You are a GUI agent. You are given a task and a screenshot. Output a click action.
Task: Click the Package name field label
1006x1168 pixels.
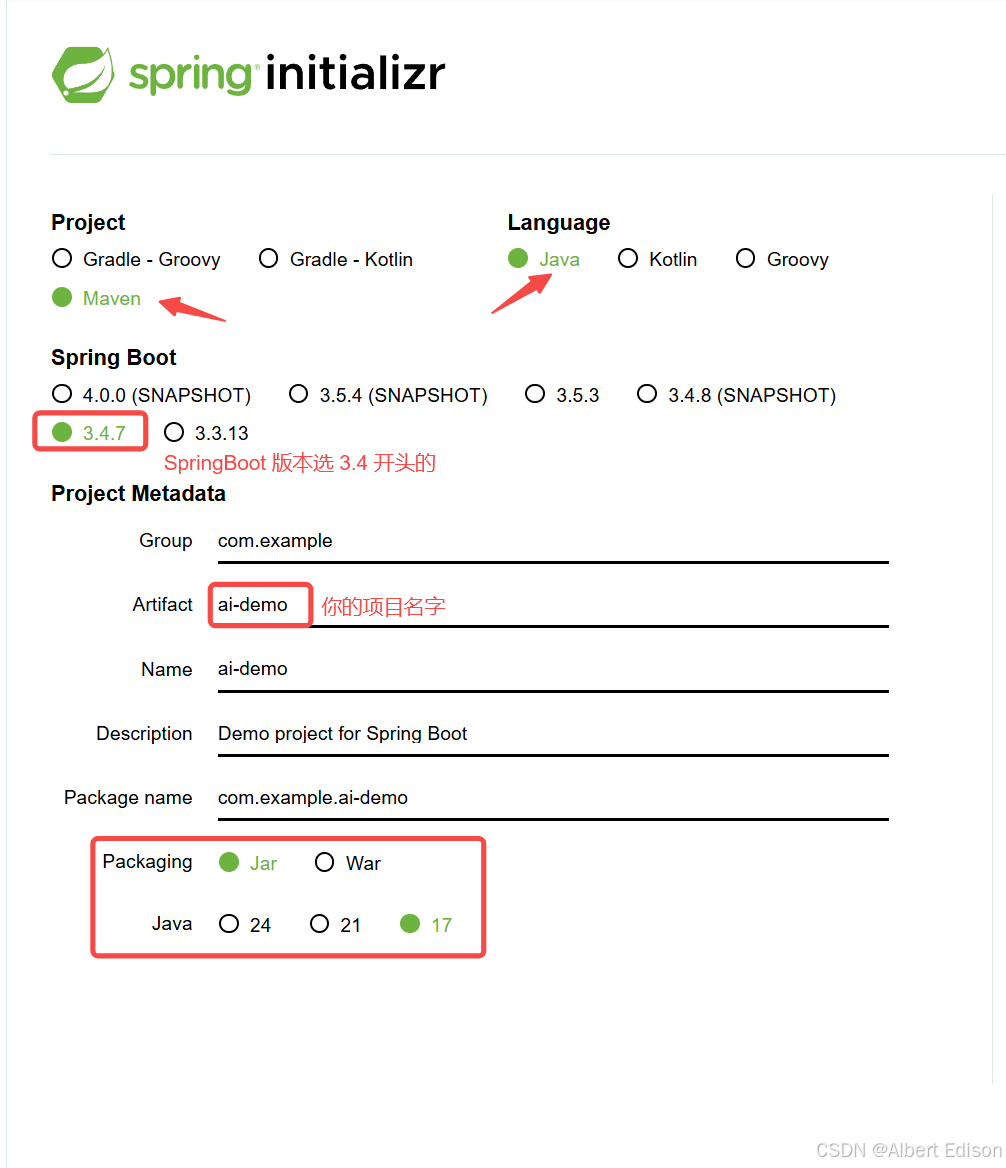pos(128,798)
